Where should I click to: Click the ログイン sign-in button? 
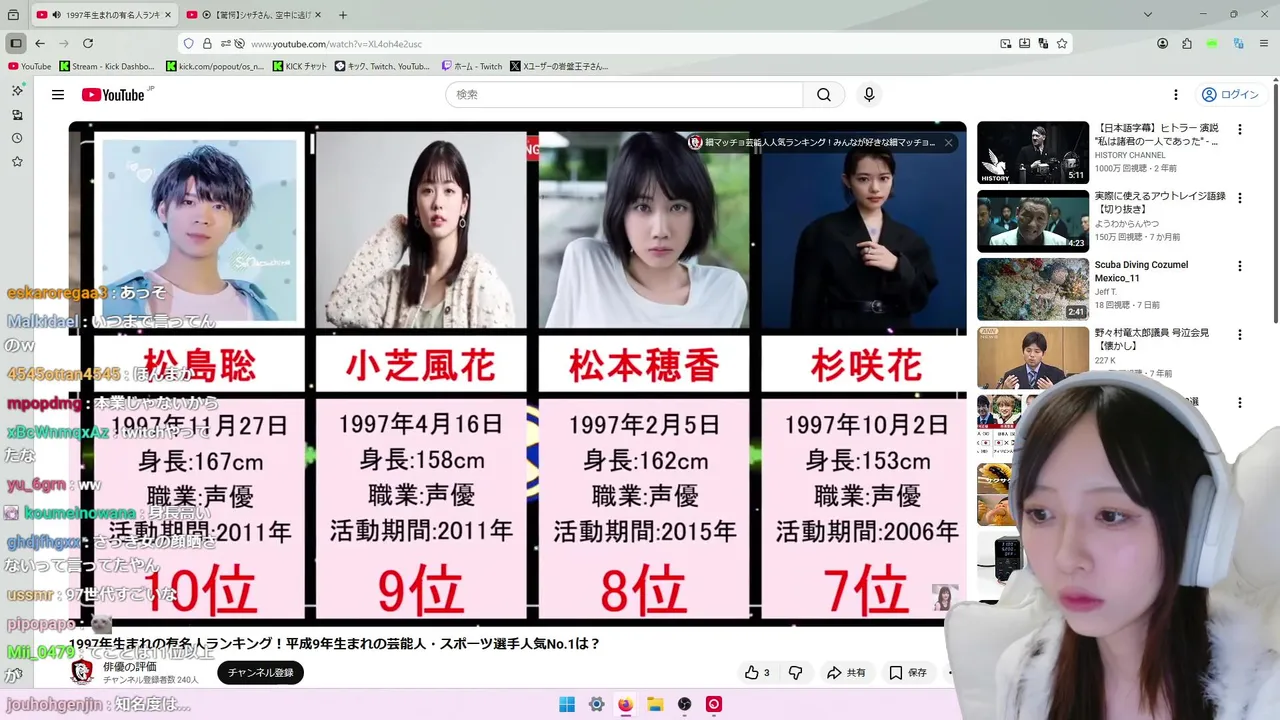pos(1230,95)
